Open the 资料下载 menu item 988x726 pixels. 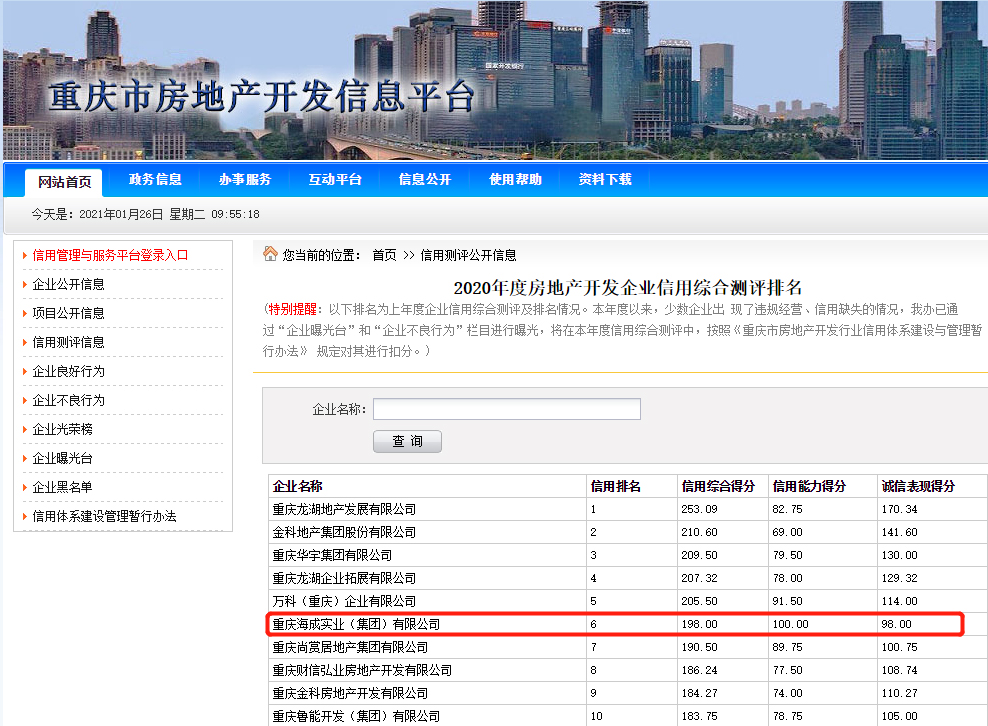pyautogui.click(x=605, y=180)
